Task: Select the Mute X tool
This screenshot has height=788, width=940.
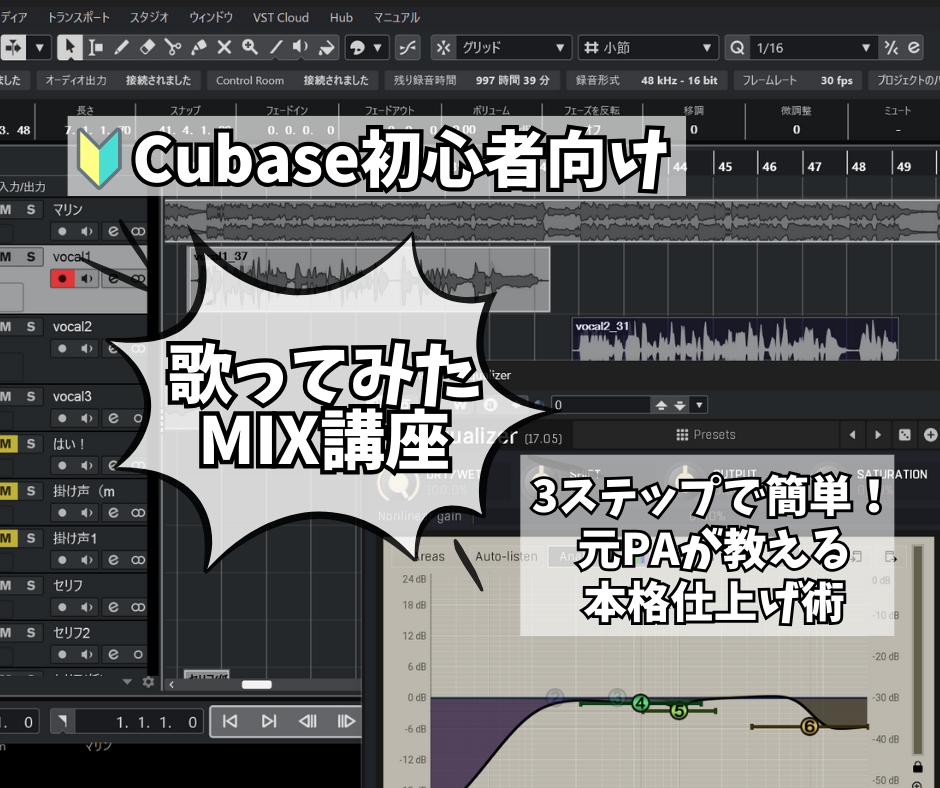Action: coord(224,47)
